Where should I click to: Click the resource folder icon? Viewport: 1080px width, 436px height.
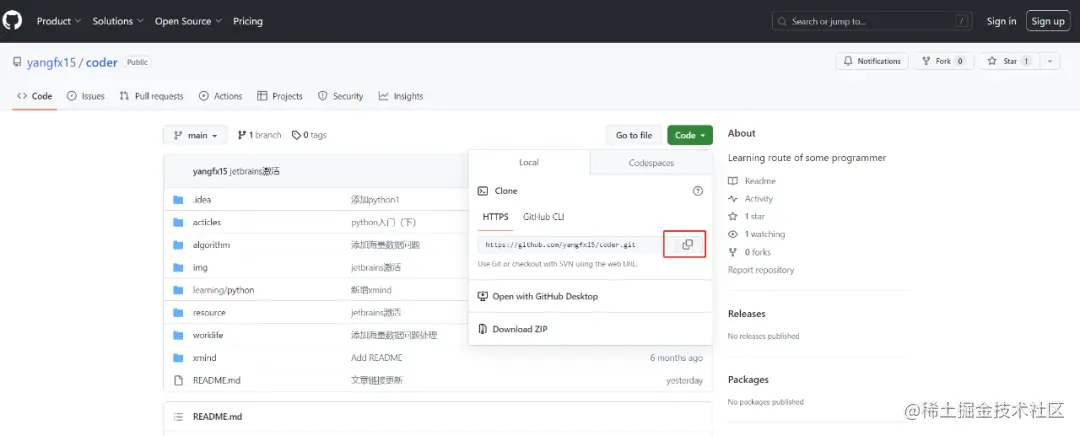click(178, 313)
